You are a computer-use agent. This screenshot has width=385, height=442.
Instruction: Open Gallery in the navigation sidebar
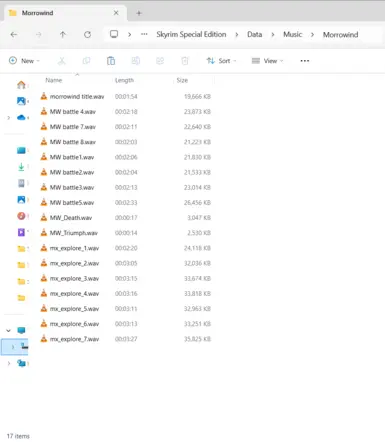21,101
